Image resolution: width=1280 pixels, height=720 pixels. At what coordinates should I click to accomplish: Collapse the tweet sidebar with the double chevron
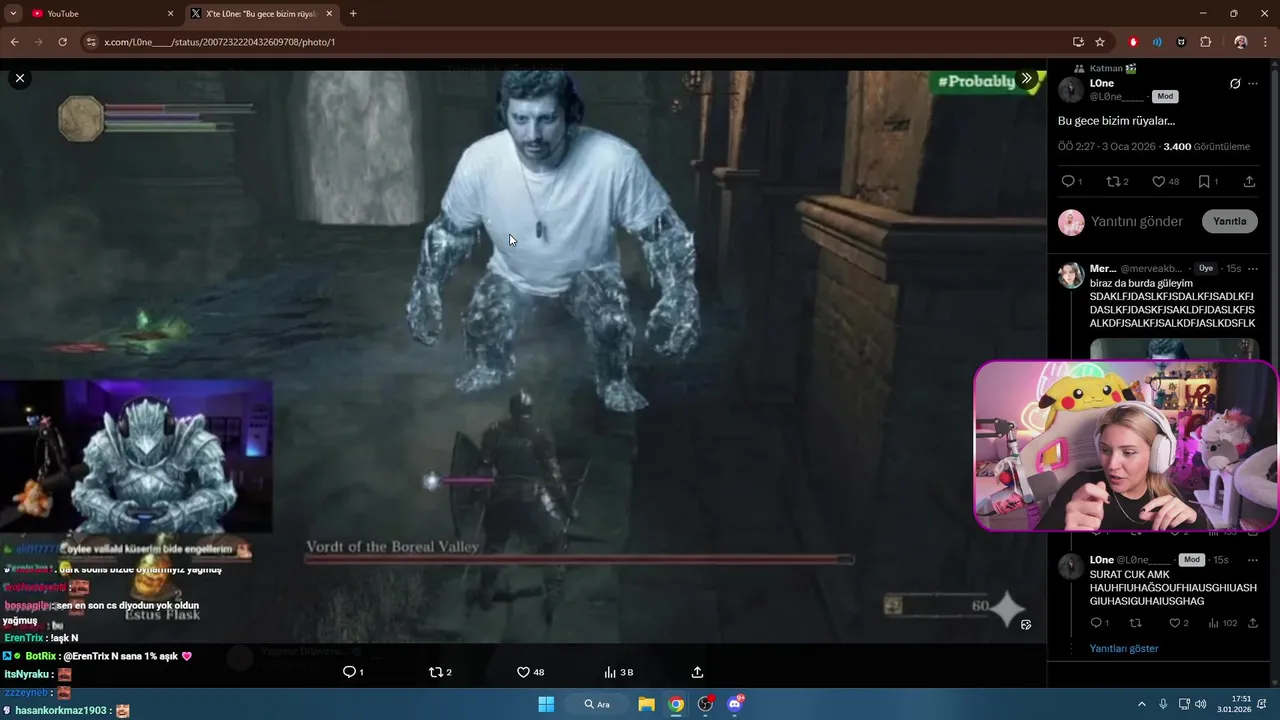coord(1026,78)
